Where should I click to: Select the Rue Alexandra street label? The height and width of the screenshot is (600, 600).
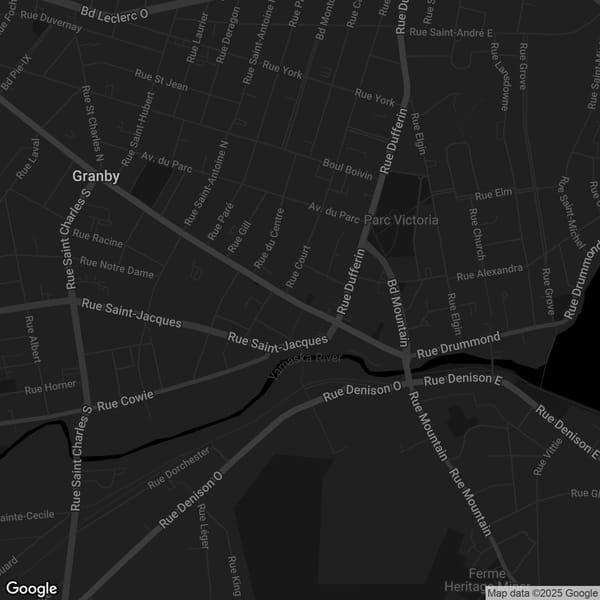[x=489, y=272]
